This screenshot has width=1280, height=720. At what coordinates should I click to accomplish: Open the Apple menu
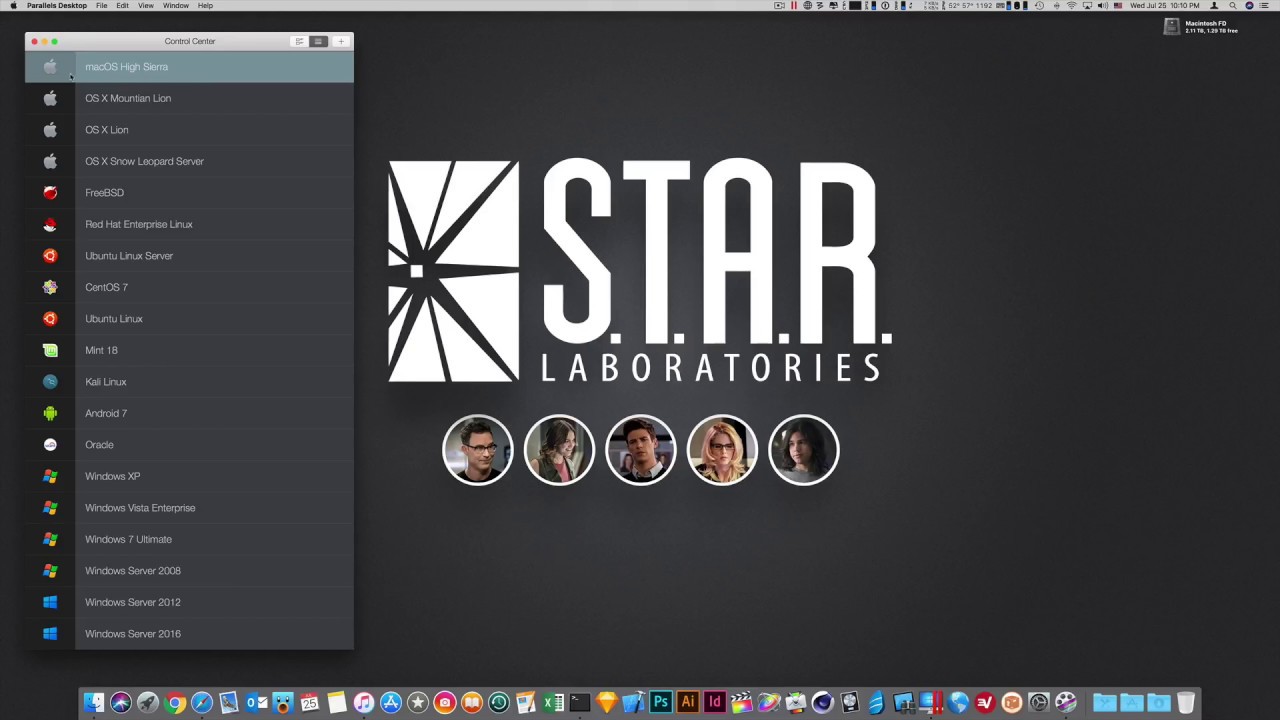[13, 6]
